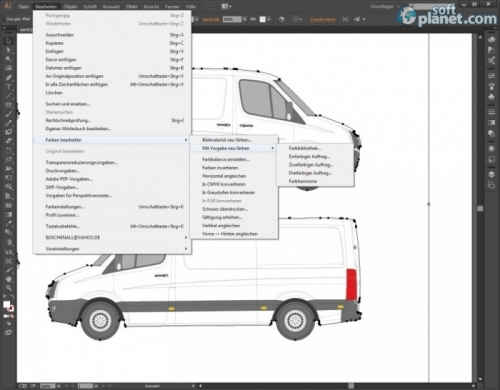
Task: Open the Layers panel icon
Action: pyautogui.click(x=491, y=174)
